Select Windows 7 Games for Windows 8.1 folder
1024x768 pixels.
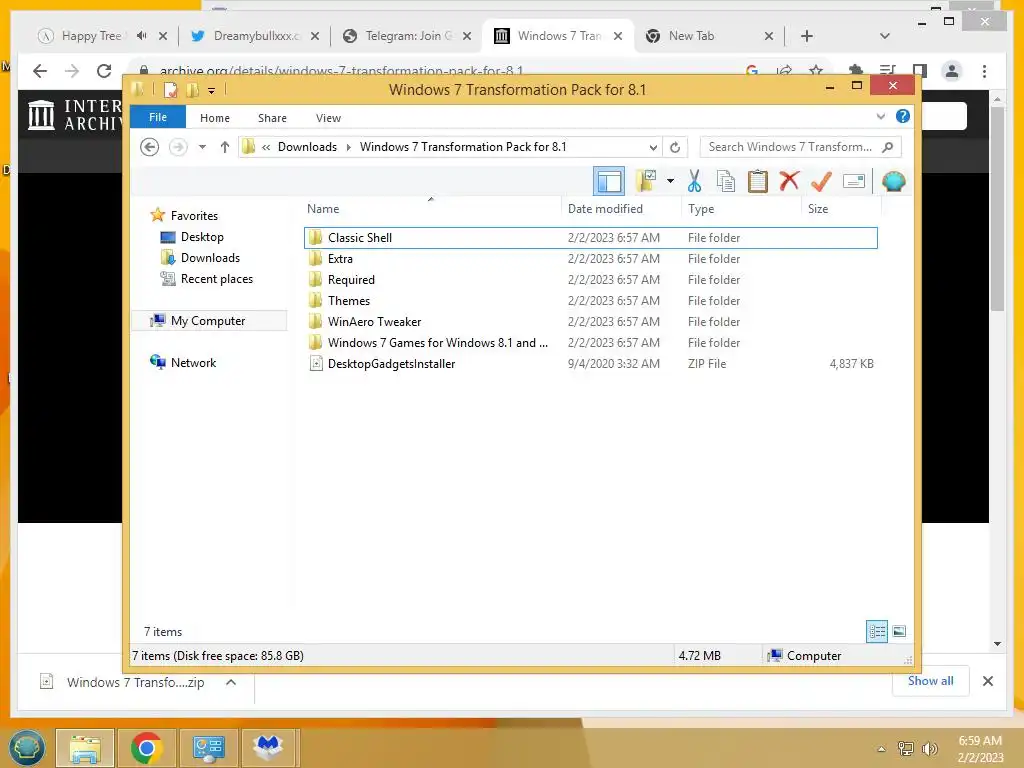590,342
